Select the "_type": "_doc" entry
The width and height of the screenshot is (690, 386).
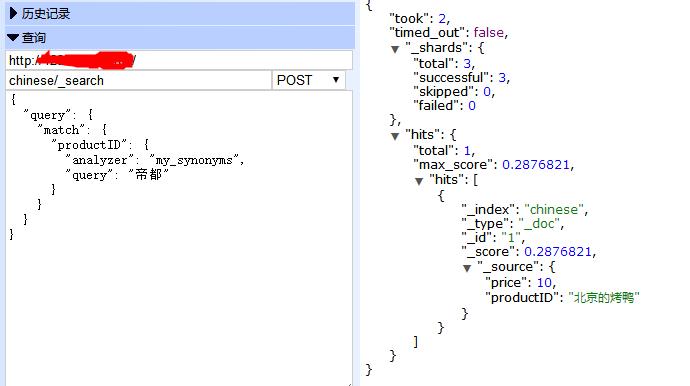[513, 224]
